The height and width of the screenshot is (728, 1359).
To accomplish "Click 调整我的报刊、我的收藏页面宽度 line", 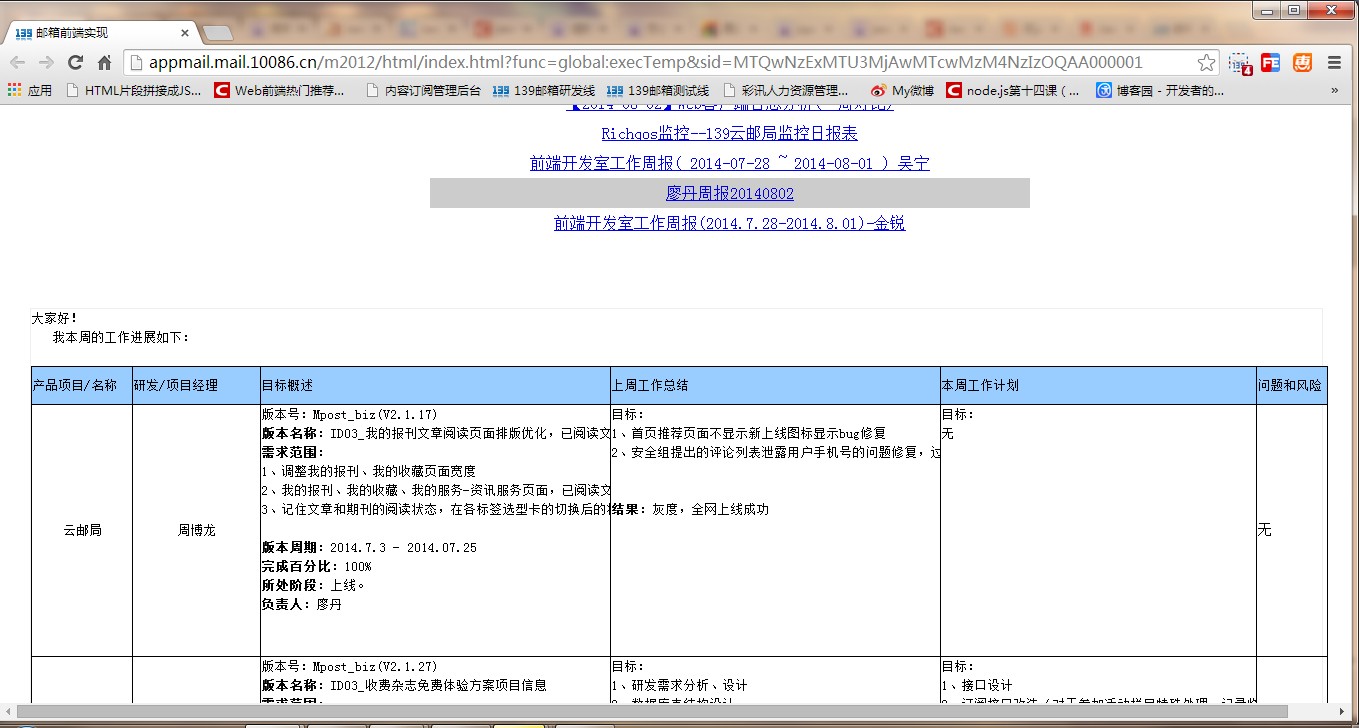I will click(x=368, y=471).
